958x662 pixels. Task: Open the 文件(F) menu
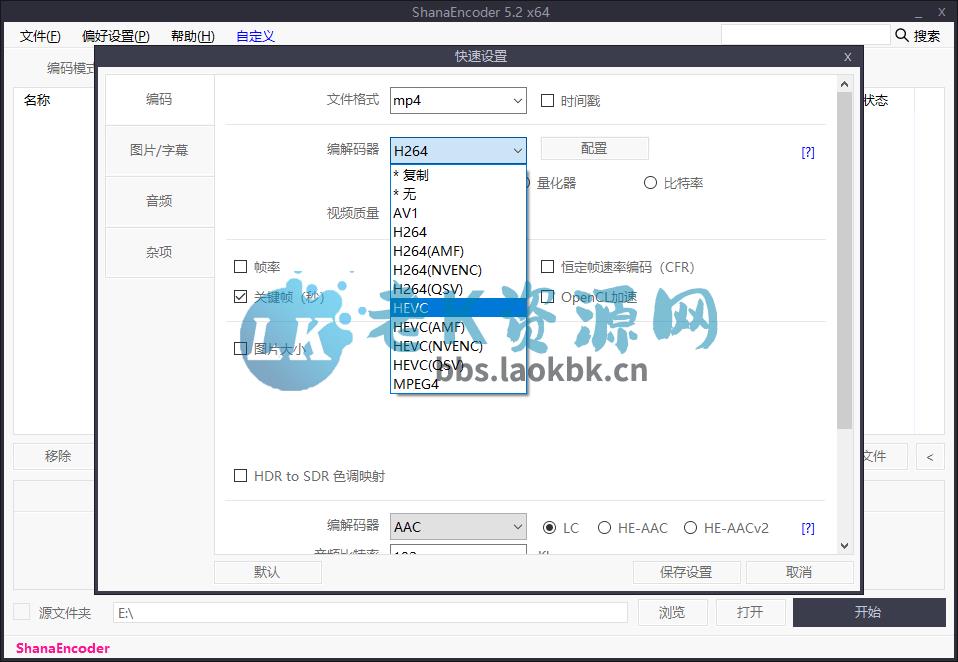(40, 36)
